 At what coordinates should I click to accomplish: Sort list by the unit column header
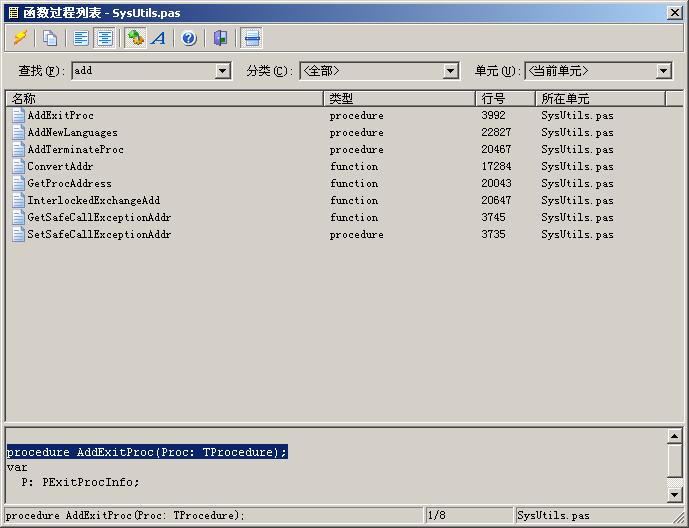pyautogui.click(x=600, y=98)
